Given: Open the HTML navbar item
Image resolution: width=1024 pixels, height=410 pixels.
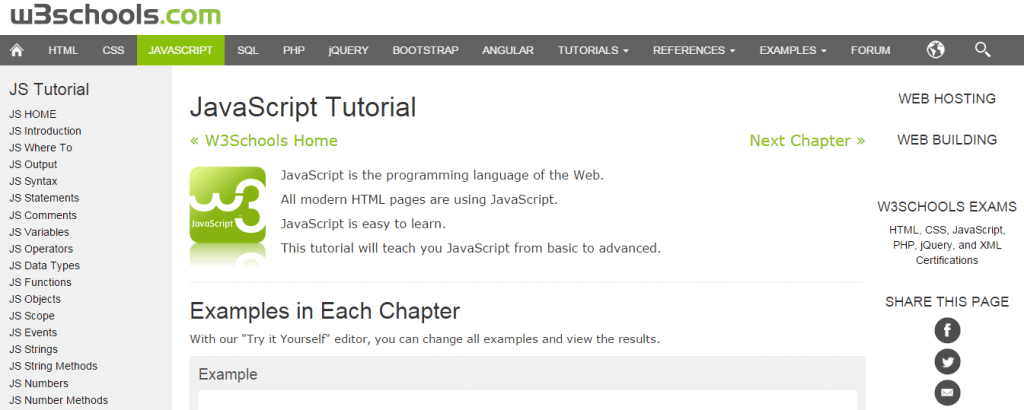Looking at the screenshot, I should coord(63,50).
